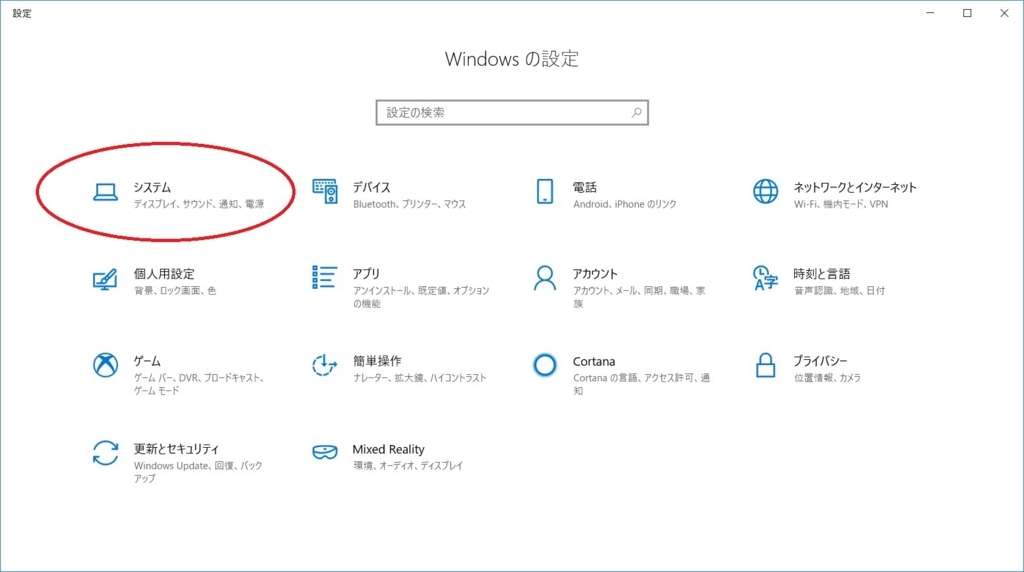
Task: Click the 位置情報、カメラ description
Action: tap(827, 378)
